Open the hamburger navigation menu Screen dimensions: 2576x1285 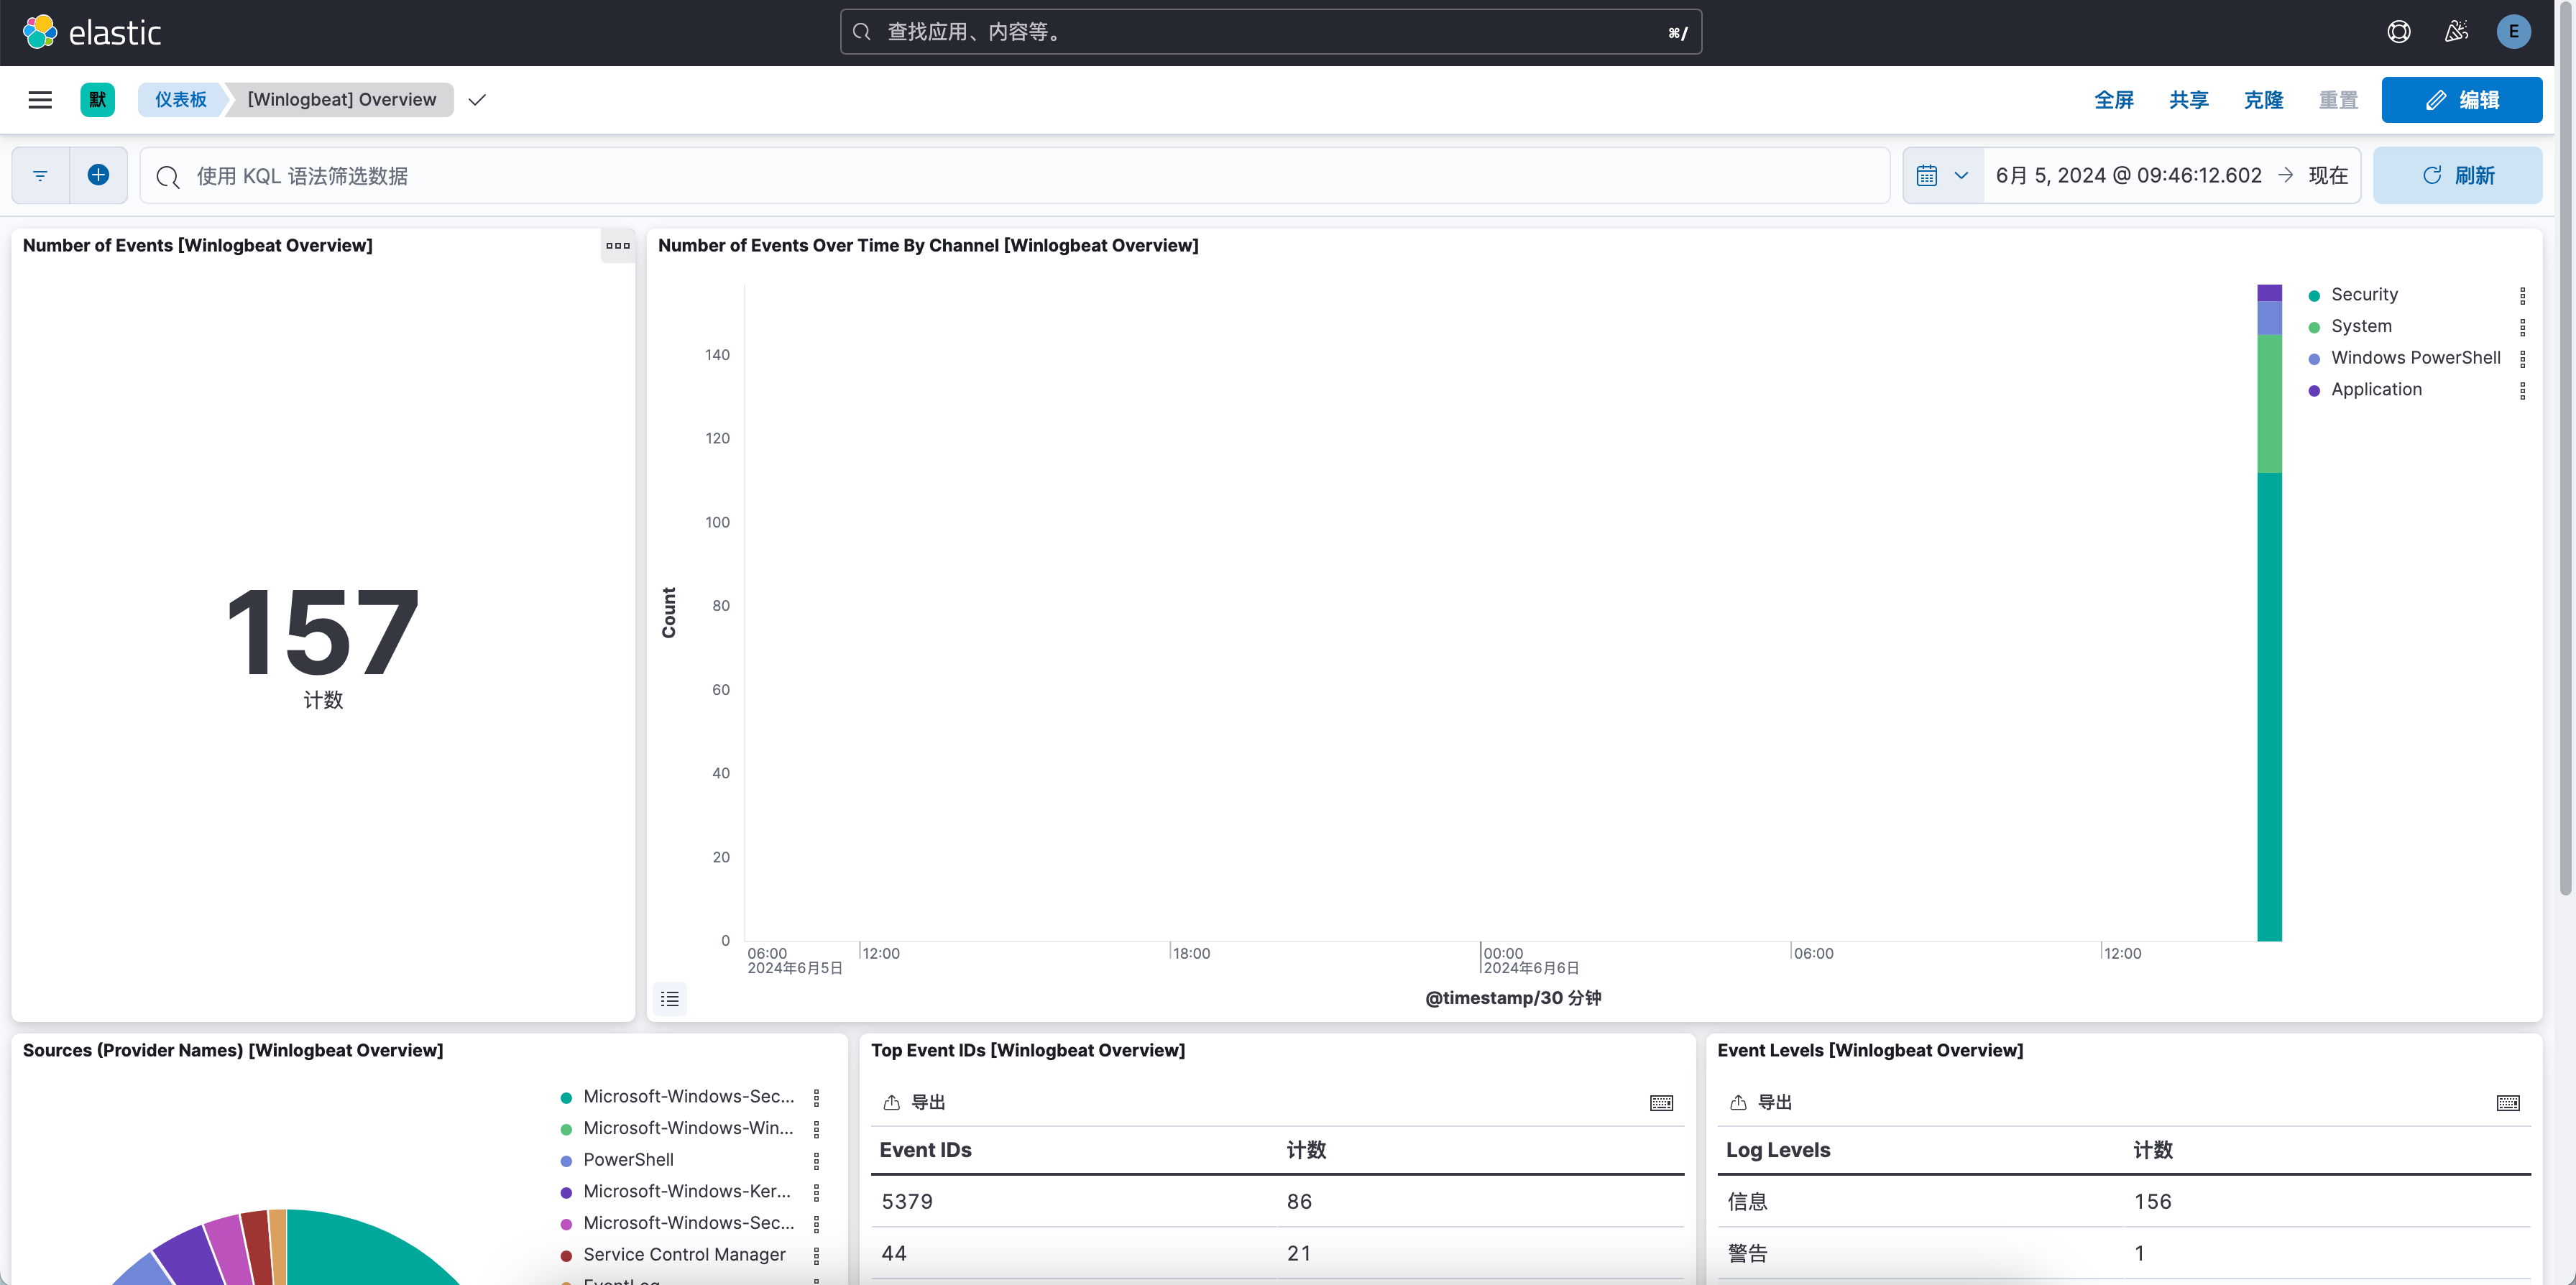coord(40,100)
